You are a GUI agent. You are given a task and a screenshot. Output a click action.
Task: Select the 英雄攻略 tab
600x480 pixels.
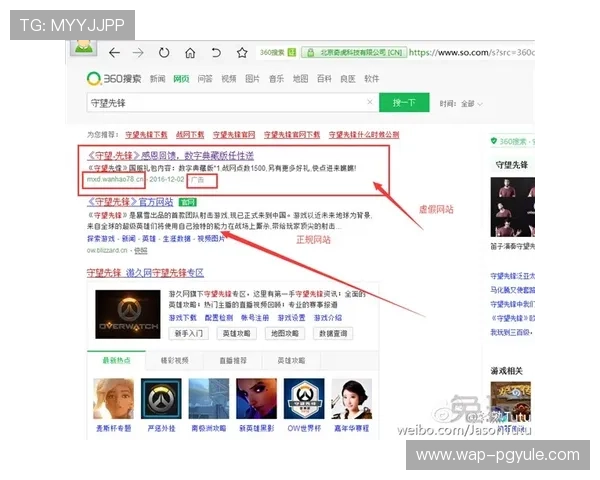coord(291,360)
